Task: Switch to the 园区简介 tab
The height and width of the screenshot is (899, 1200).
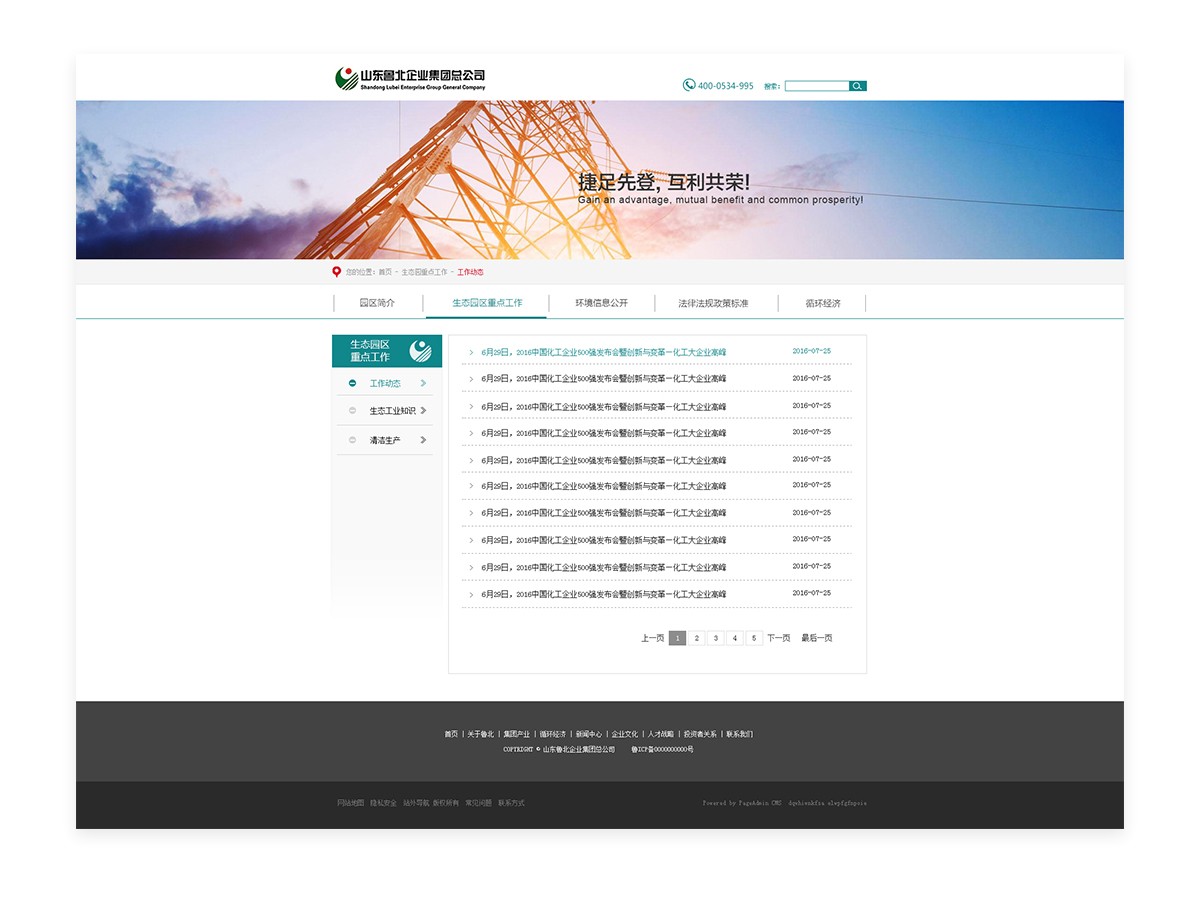Action: (x=377, y=303)
